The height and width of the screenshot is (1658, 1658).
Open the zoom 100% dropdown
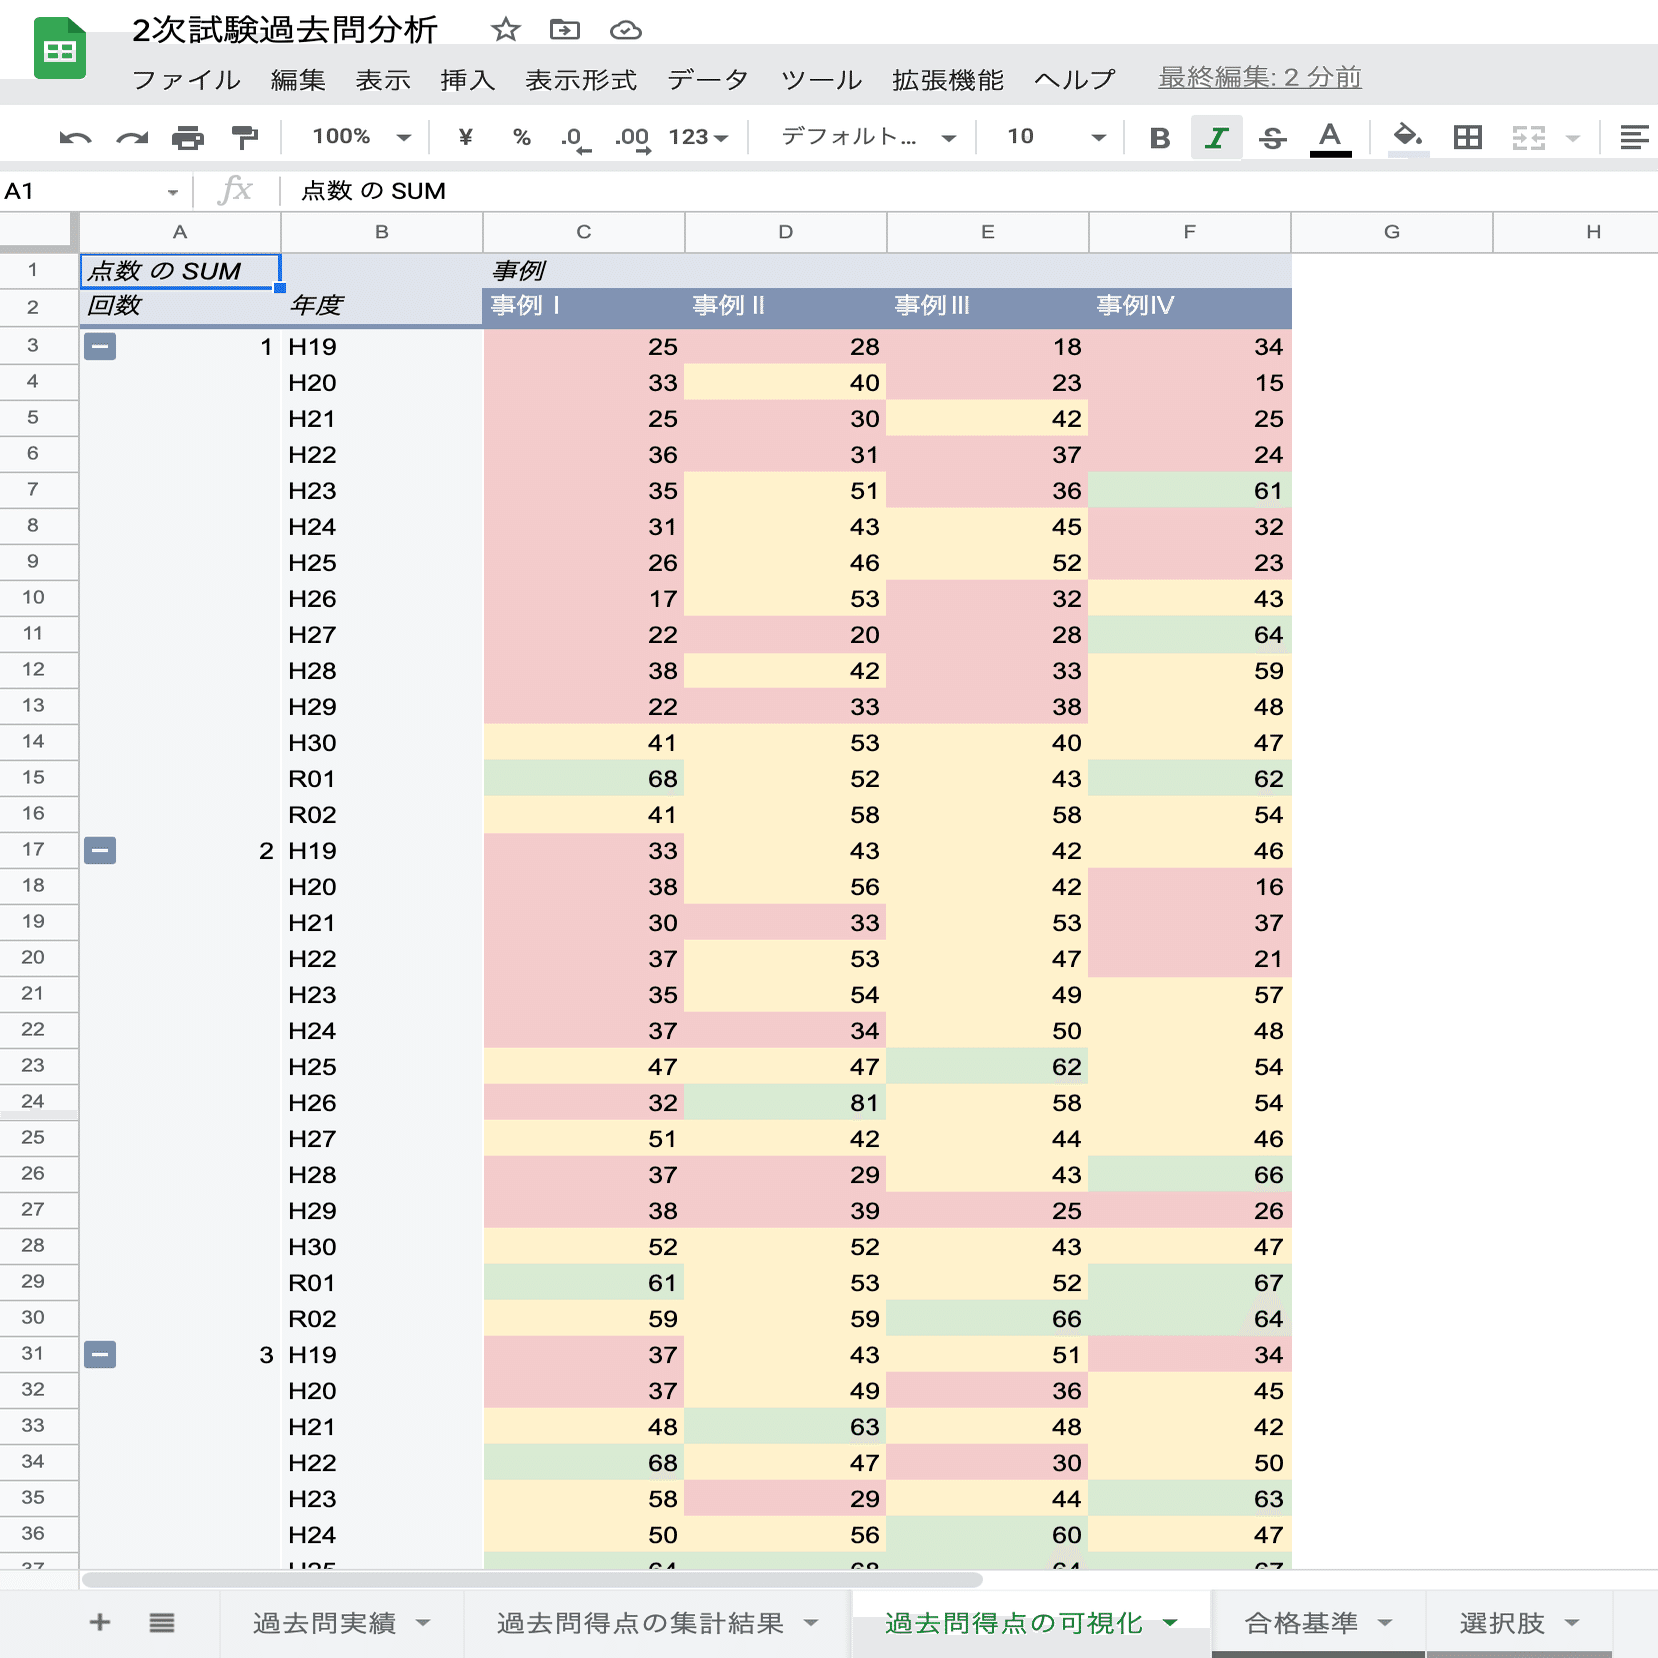click(x=361, y=137)
